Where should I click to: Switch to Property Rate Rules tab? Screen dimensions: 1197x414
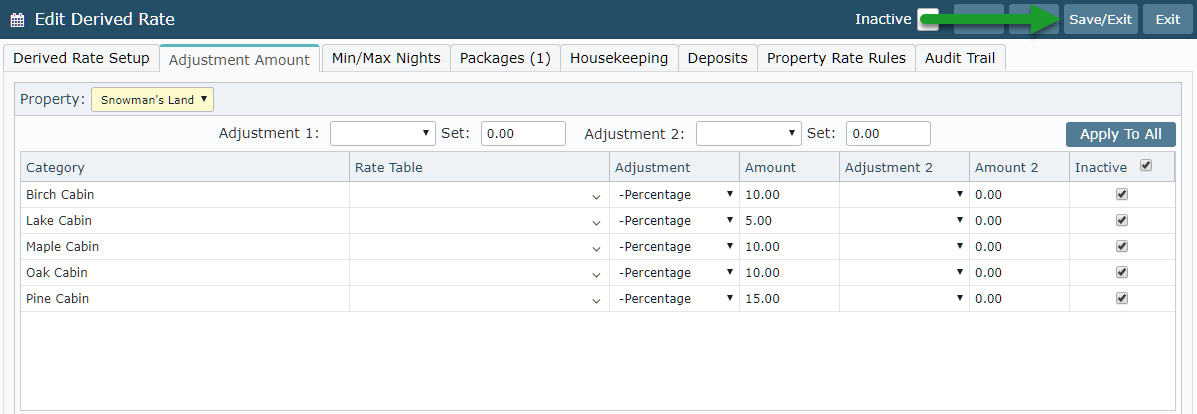point(837,58)
